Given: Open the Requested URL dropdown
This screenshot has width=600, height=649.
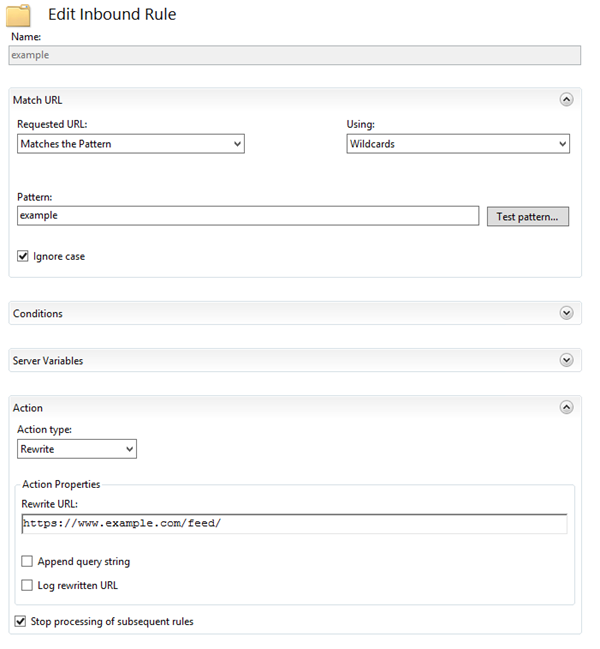Looking at the screenshot, I should point(131,144).
